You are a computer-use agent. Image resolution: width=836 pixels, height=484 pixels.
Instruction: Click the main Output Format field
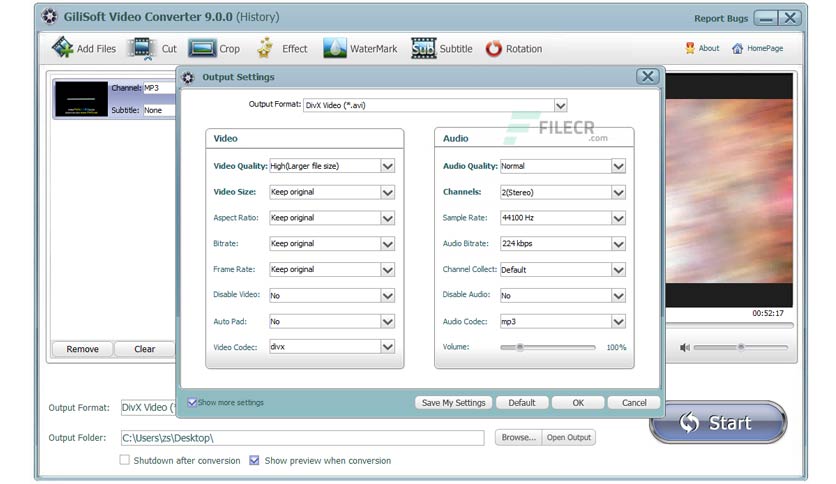click(x=148, y=407)
